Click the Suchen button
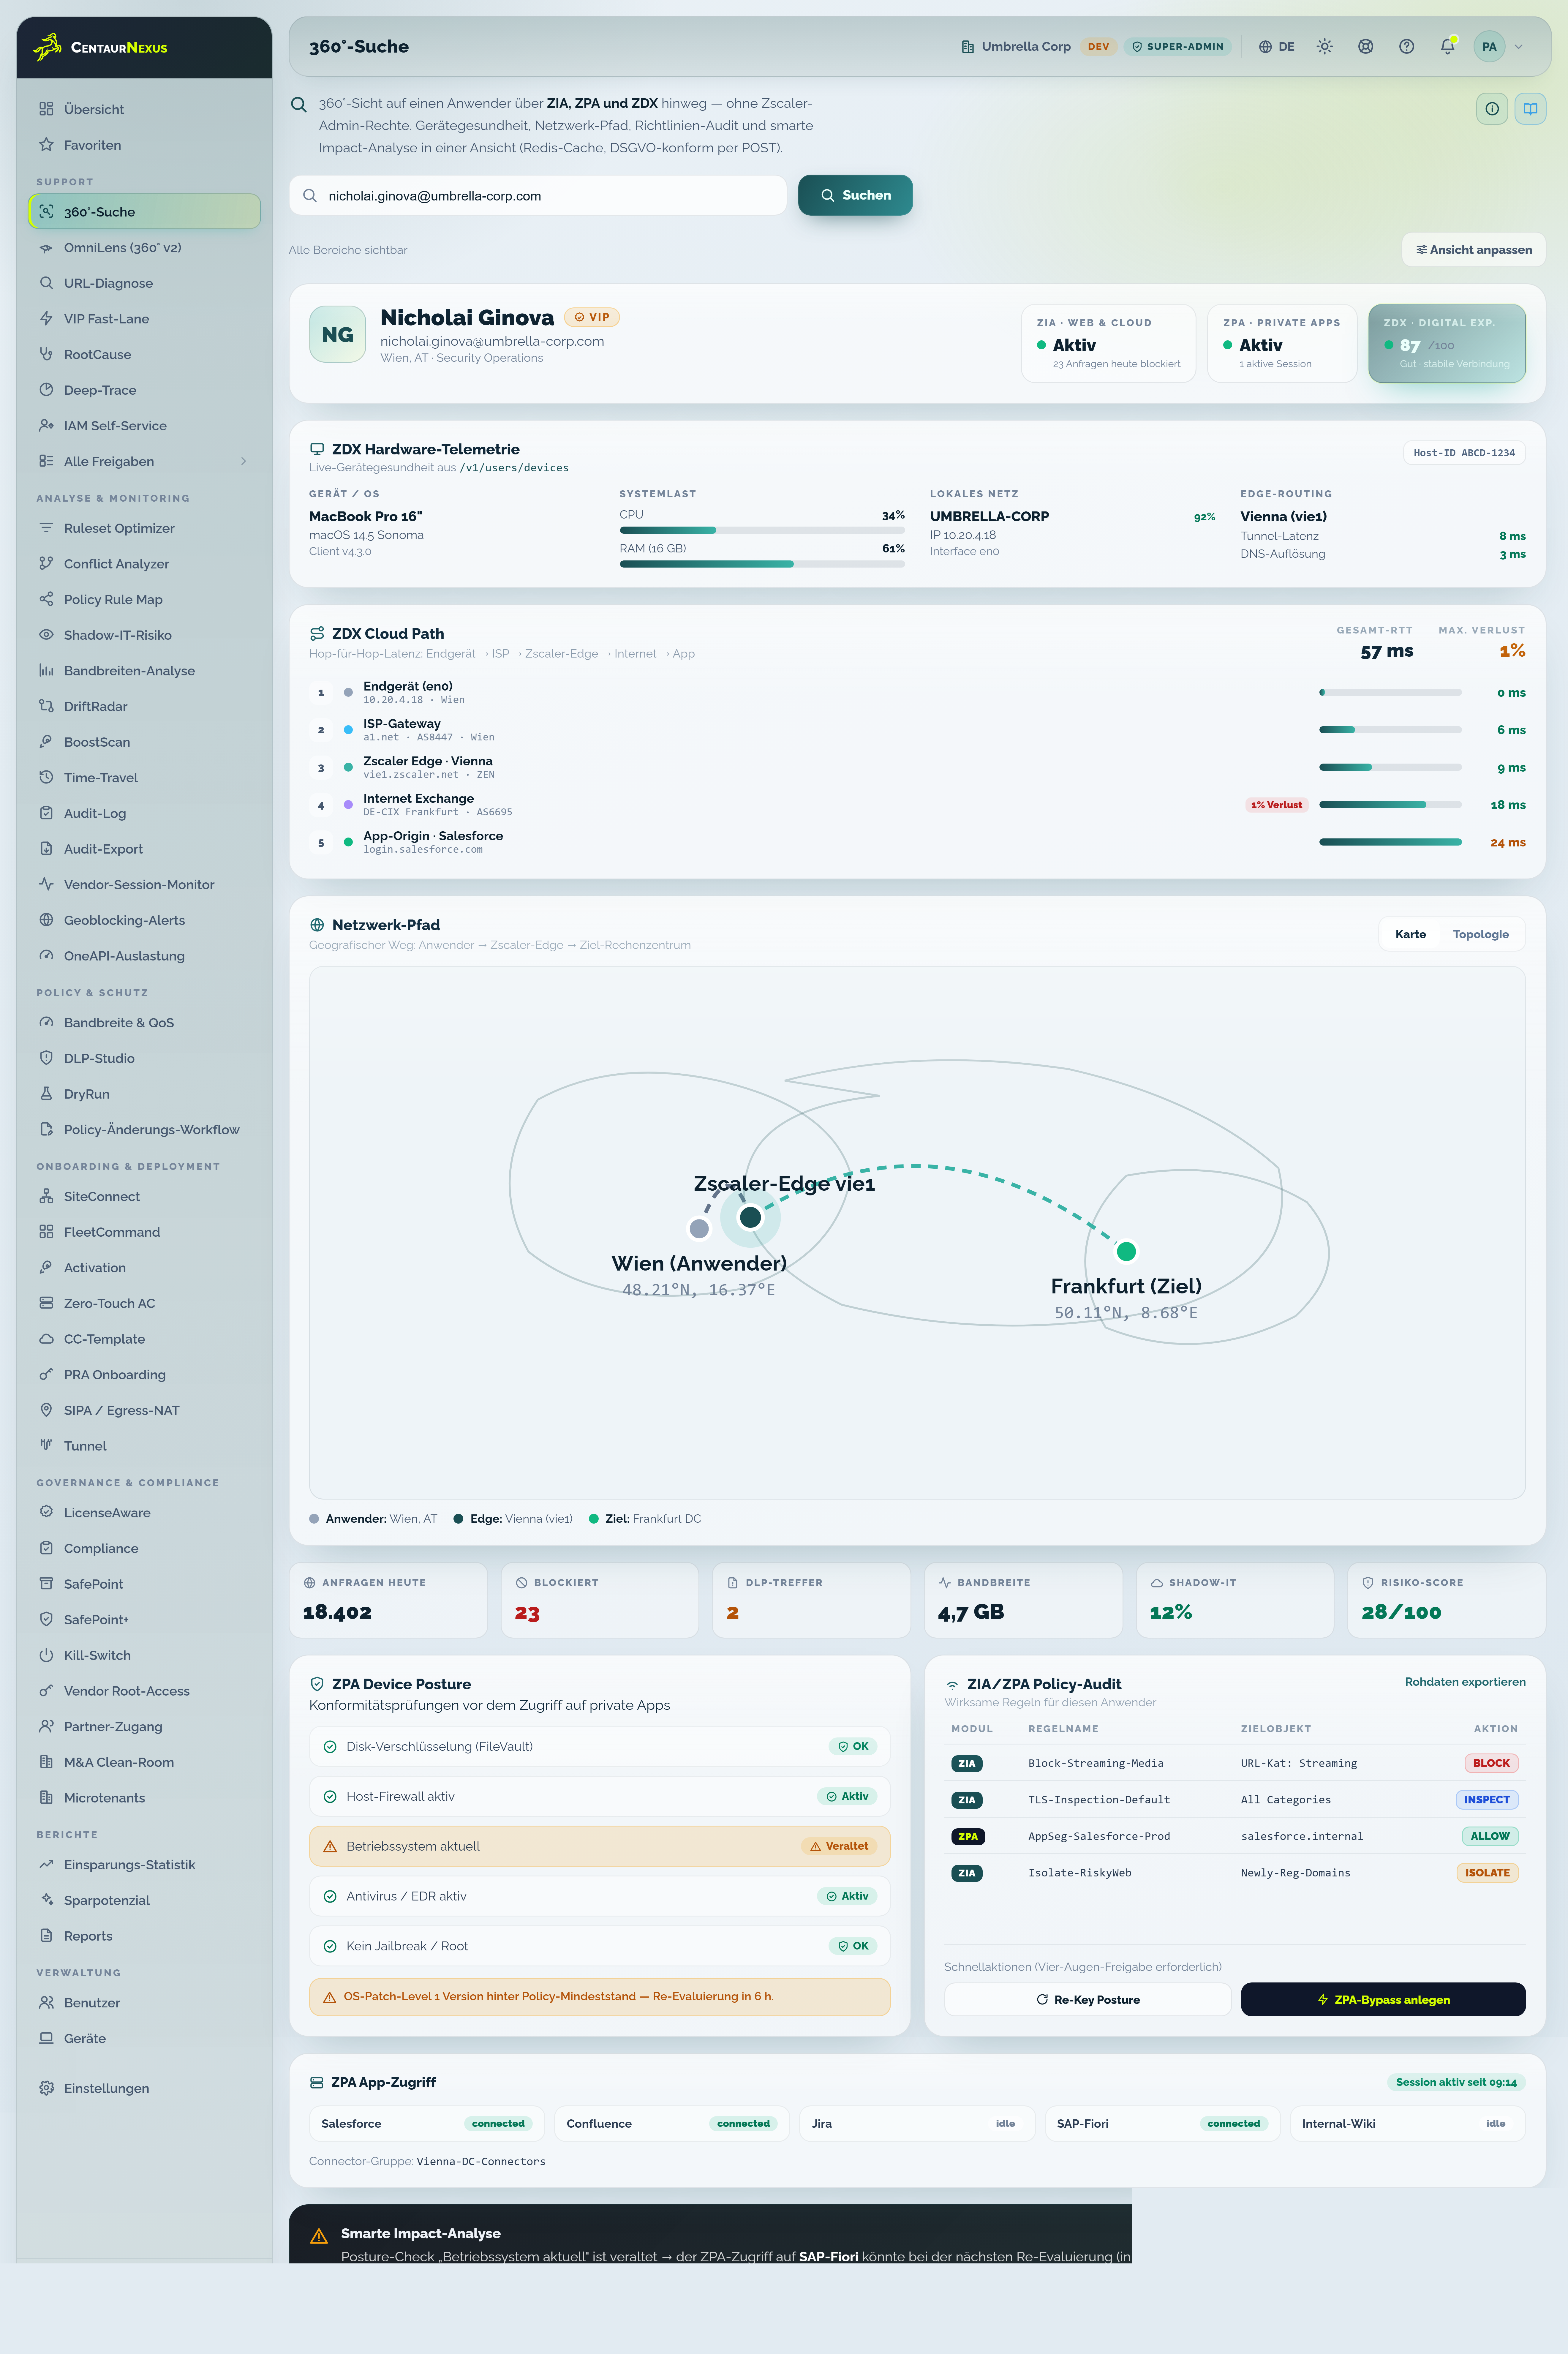 point(855,195)
